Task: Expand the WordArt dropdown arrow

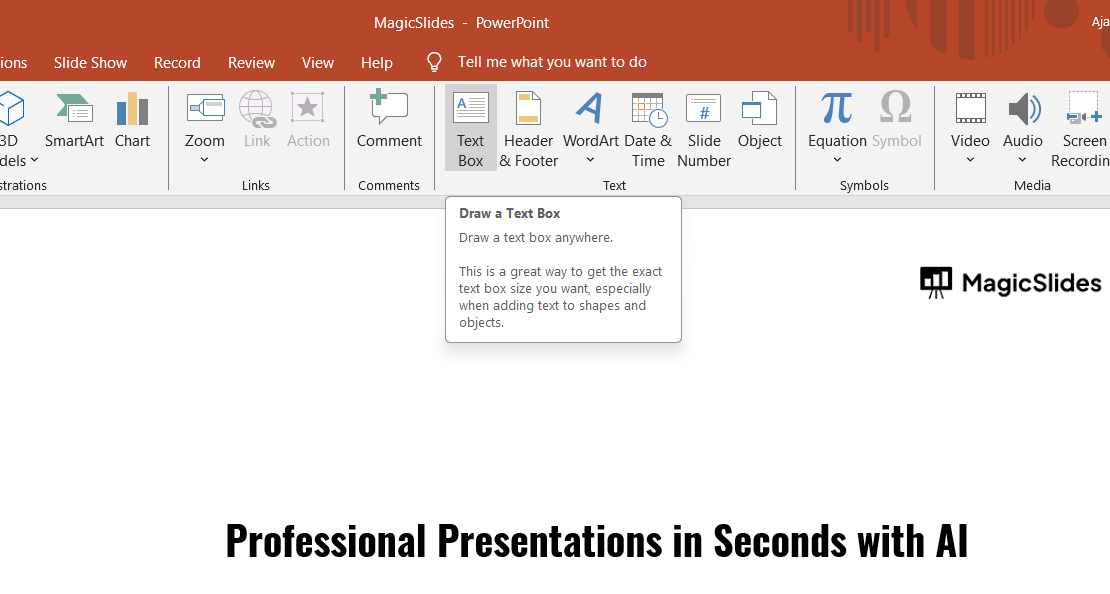Action: point(590,160)
